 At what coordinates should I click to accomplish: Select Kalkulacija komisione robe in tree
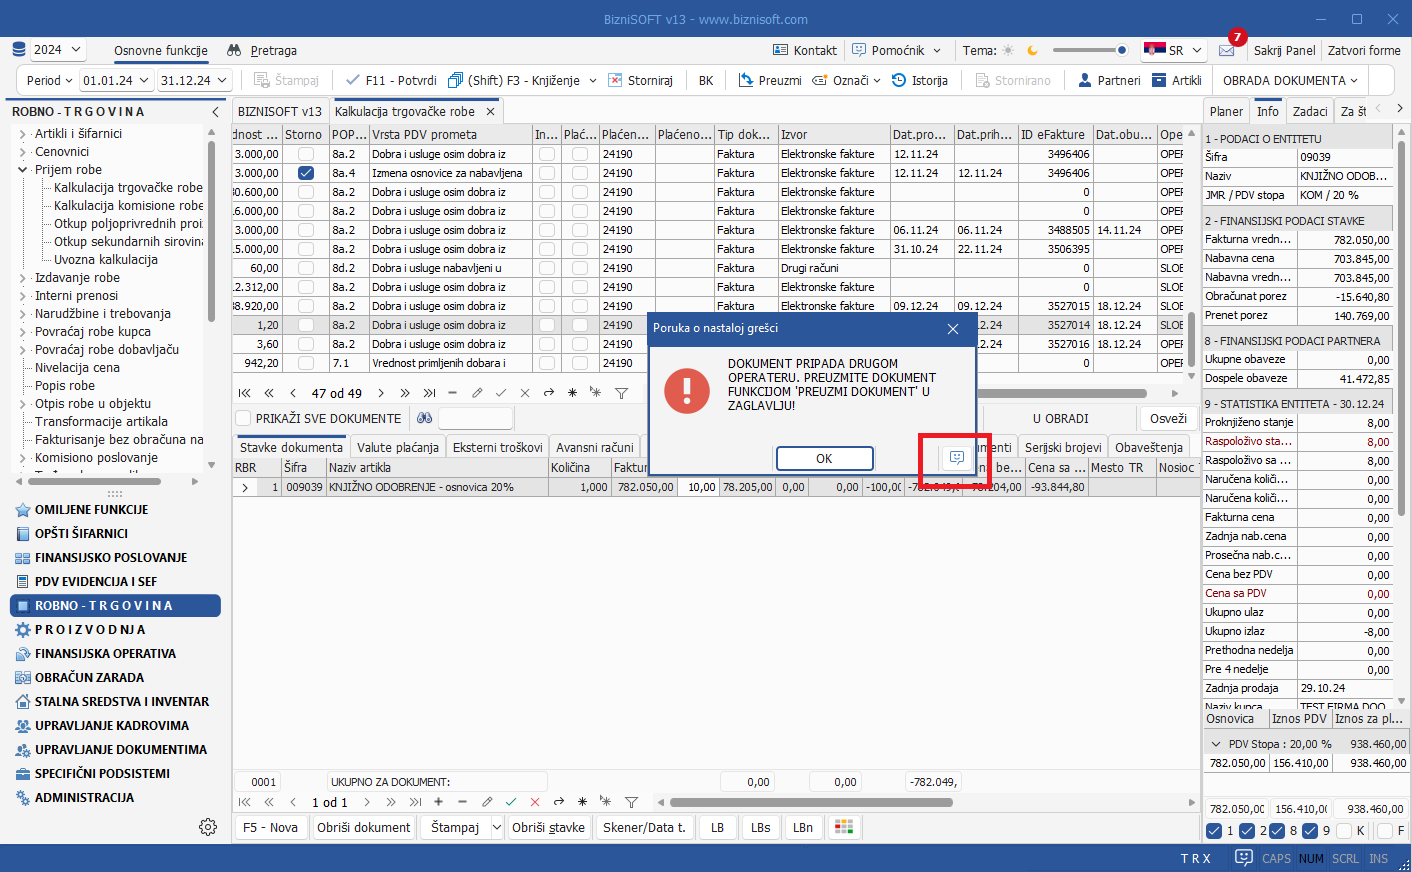(128, 206)
